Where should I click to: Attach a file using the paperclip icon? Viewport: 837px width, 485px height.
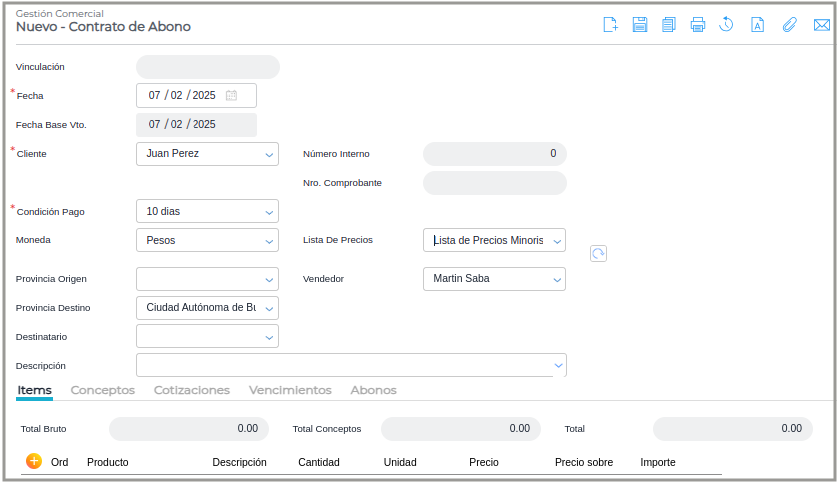click(789, 25)
